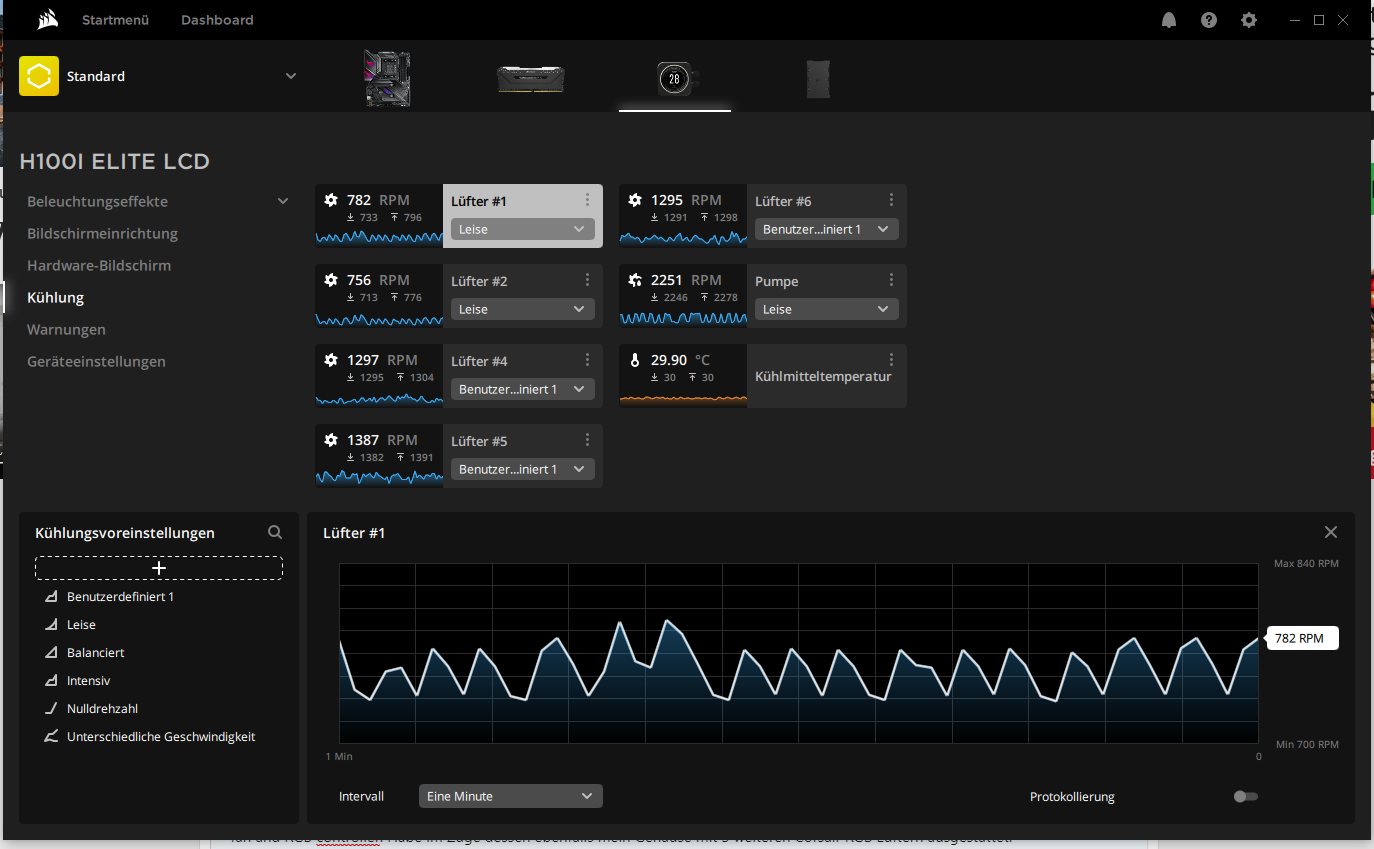Open Lüfter #4 three-dot menu
1374x849 pixels.
[587, 360]
